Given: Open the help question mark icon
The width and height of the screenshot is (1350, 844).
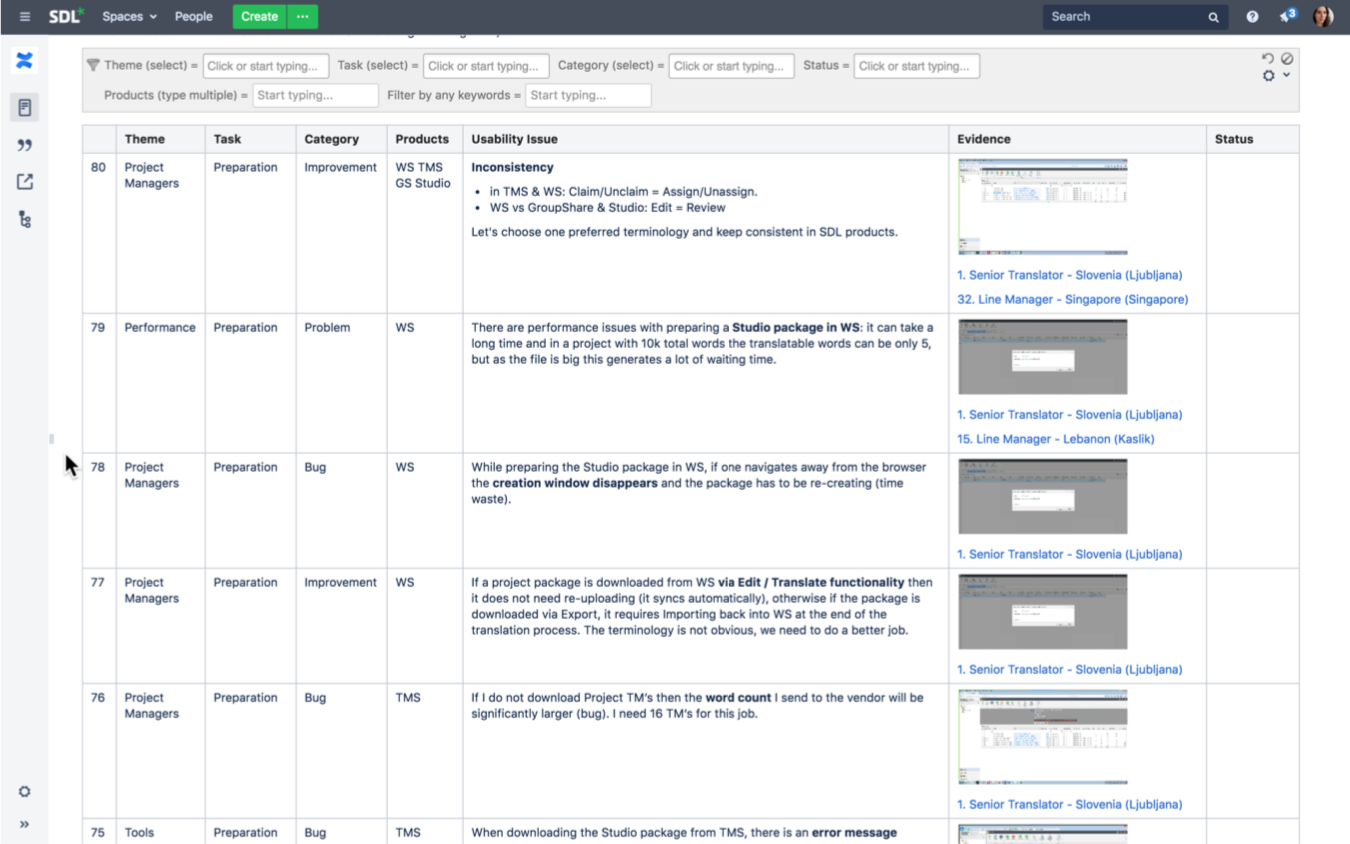Looking at the screenshot, I should (x=1252, y=17).
